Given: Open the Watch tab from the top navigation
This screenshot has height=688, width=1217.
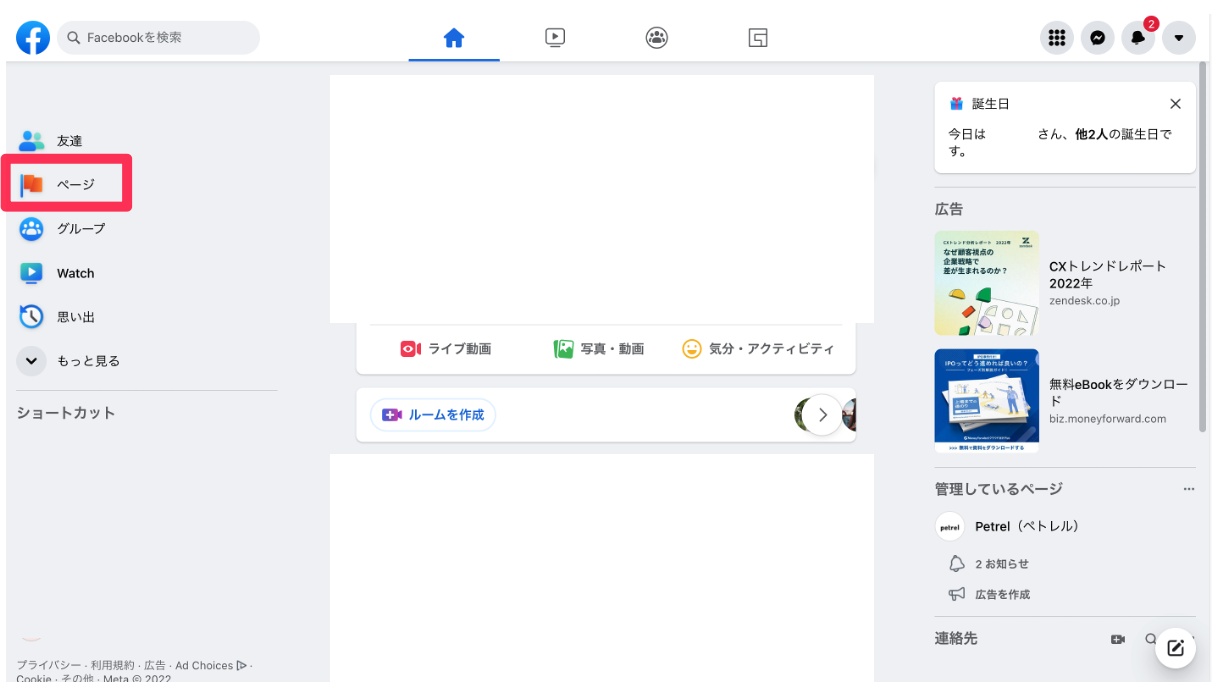Looking at the screenshot, I should 555,37.
